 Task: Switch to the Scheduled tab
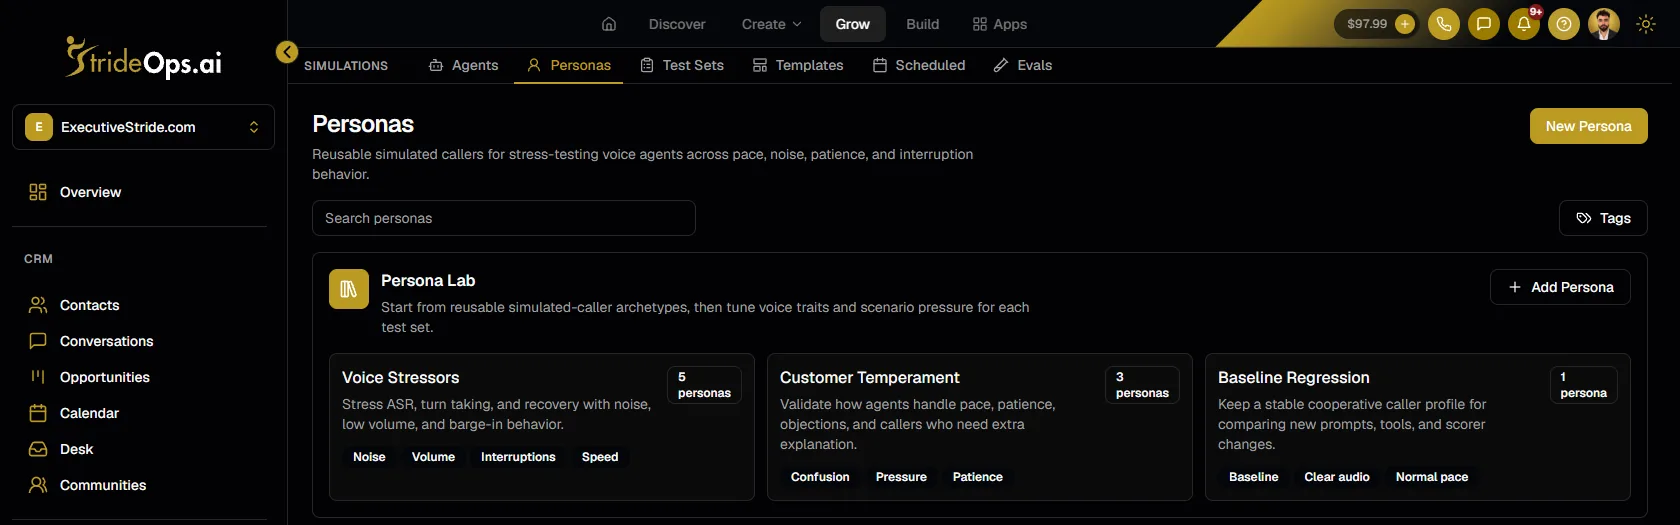click(919, 65)
